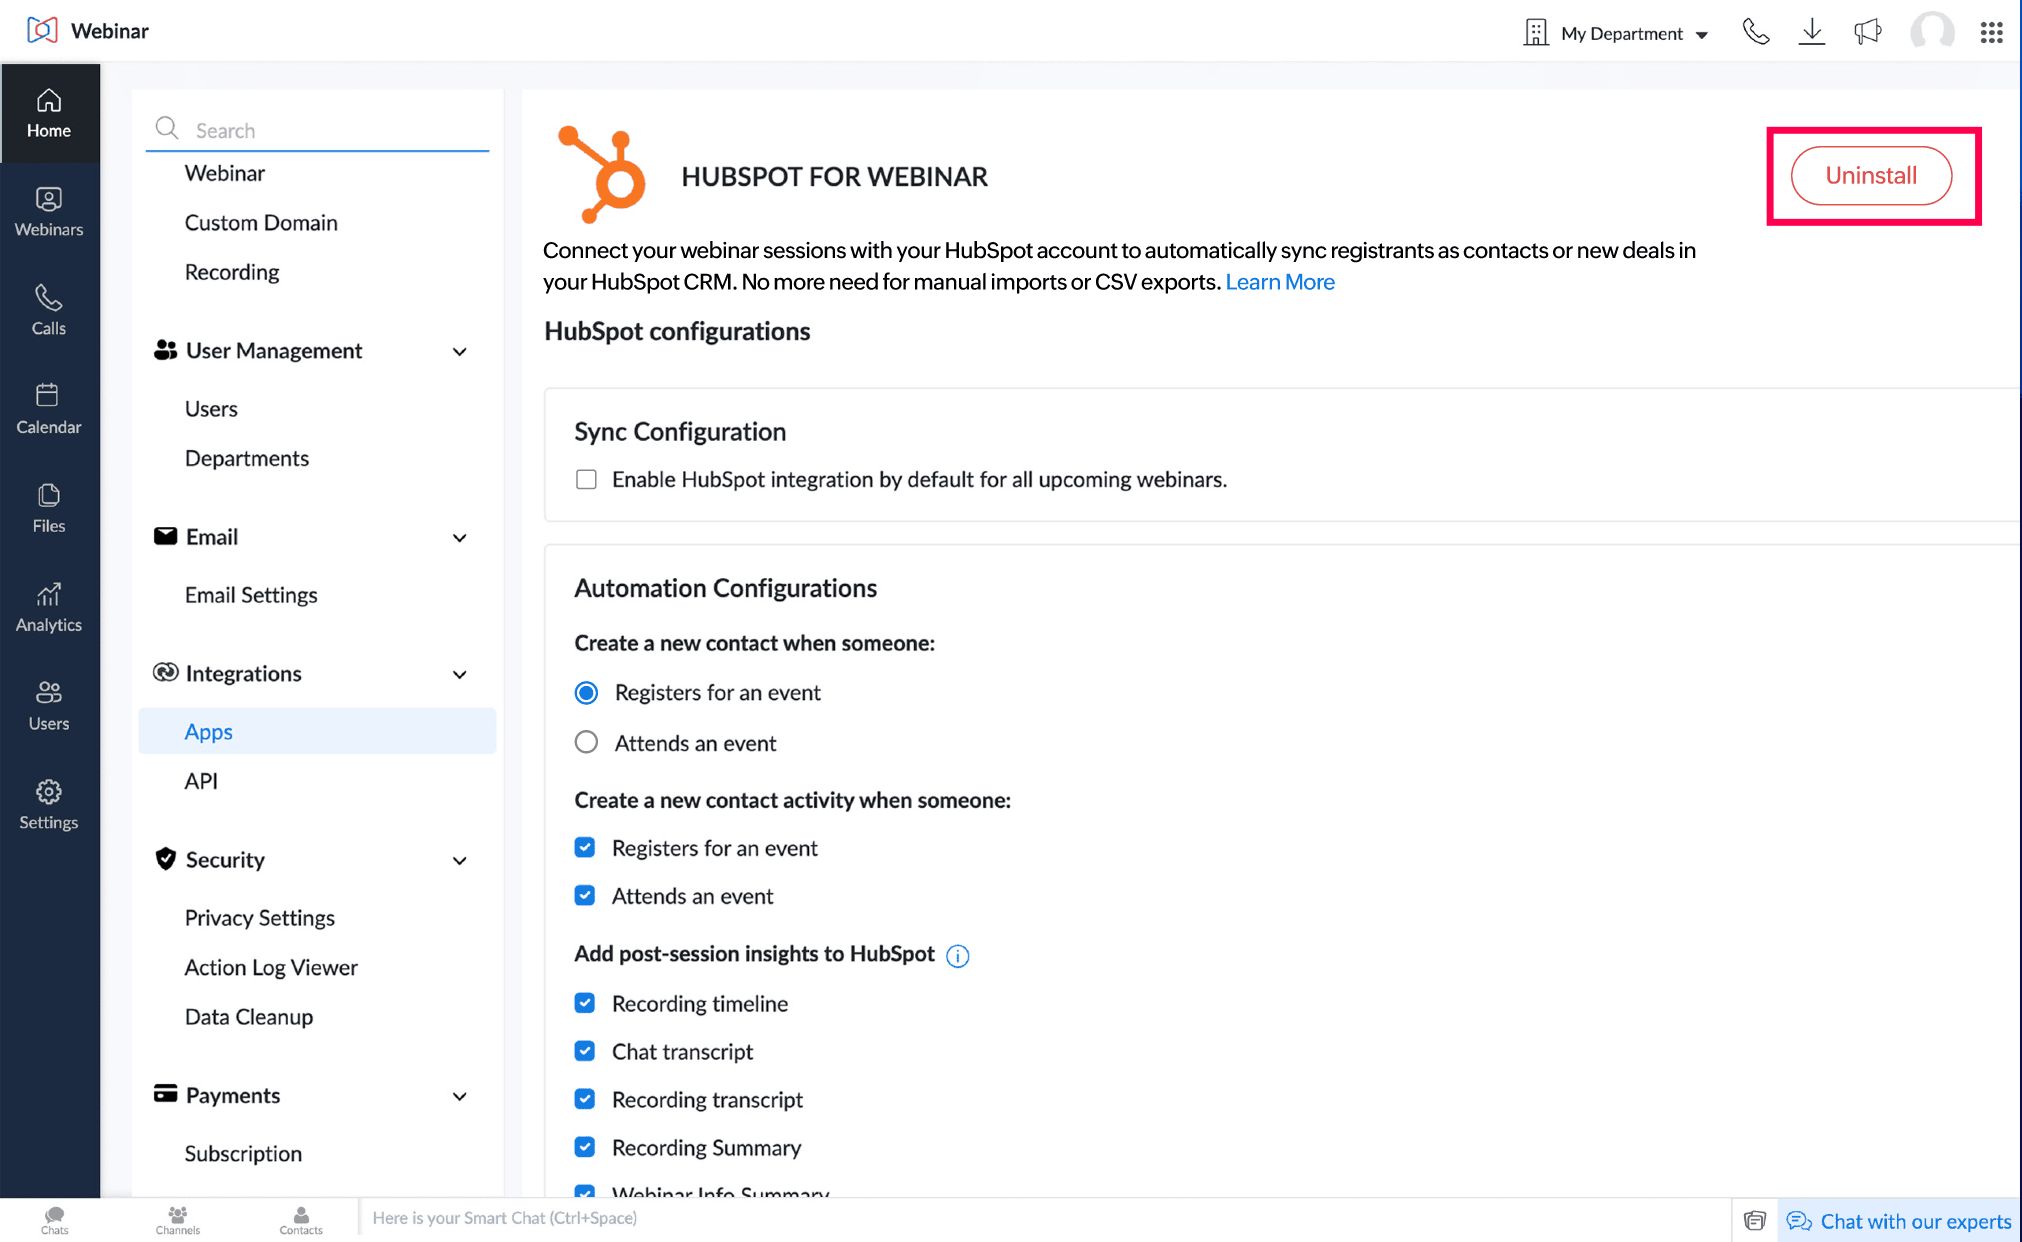2022x1242 pixels.
Task: Open the Learn More link
Action: [x=1280, y=282]
